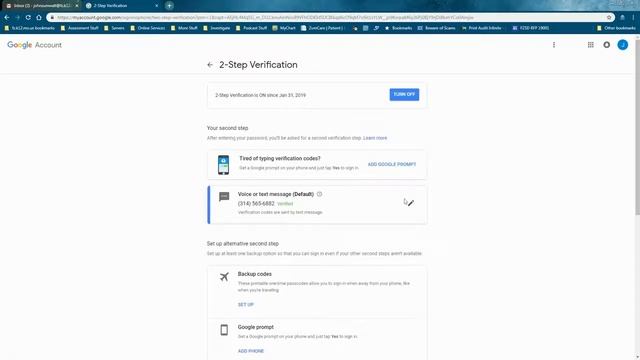640x360 pixels.
Task: Click SET UP under Backup codes
Action: (246, 304)
